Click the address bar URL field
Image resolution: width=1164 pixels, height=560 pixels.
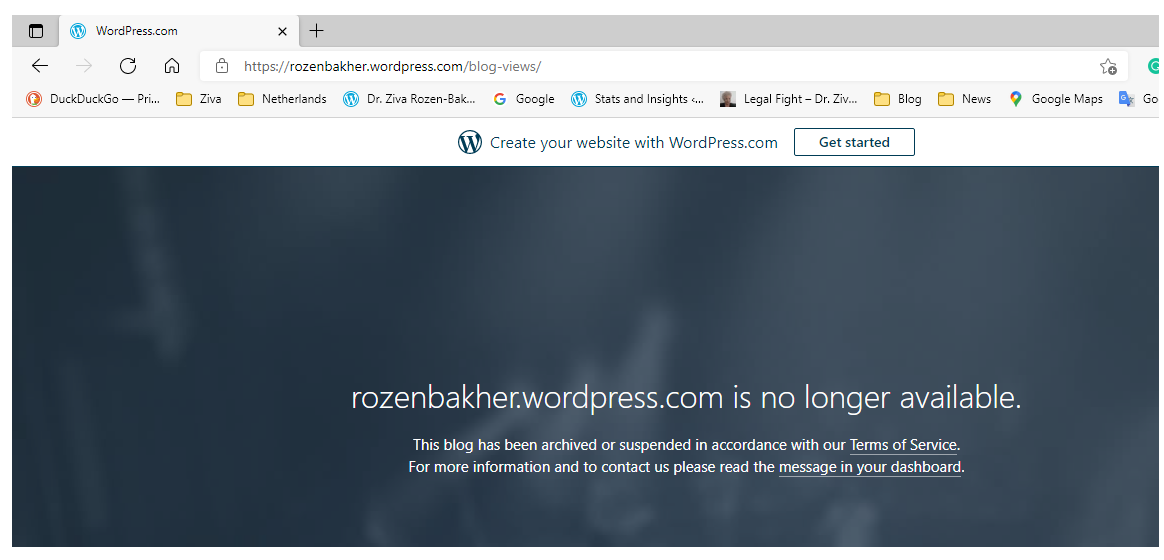(x=664, y=66)
